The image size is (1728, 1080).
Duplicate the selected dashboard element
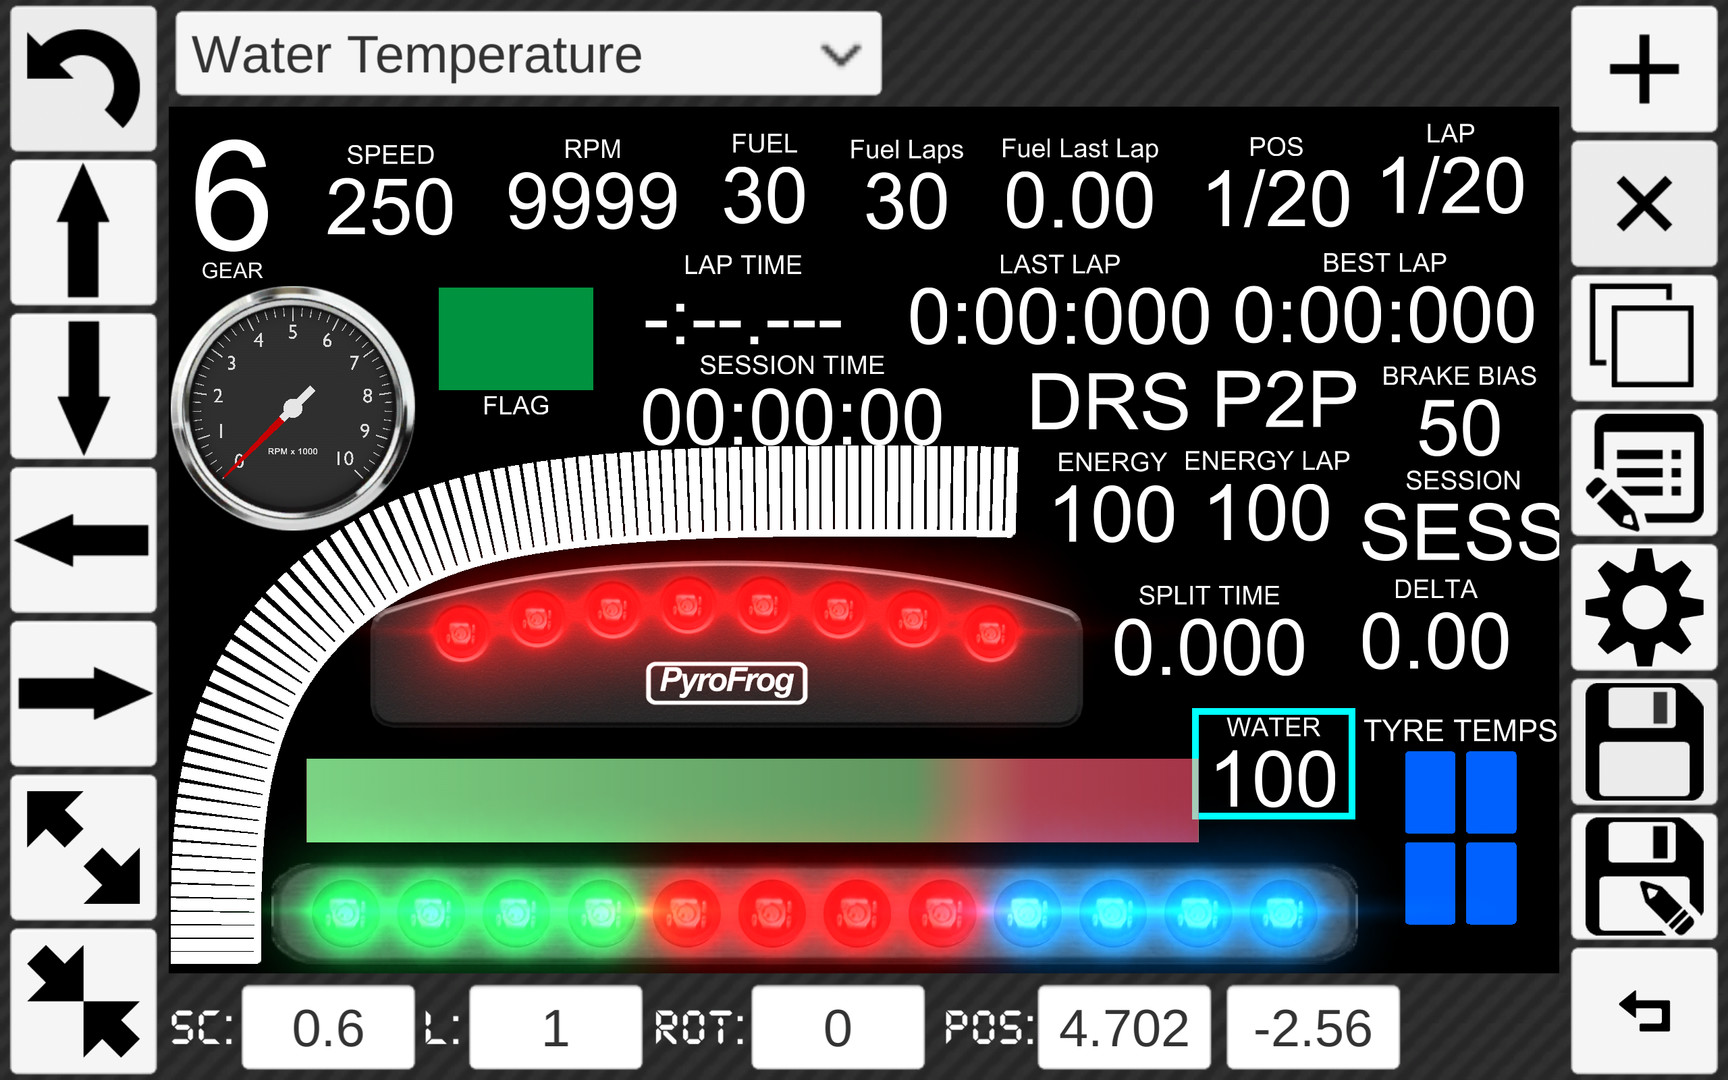[1644, 340]
